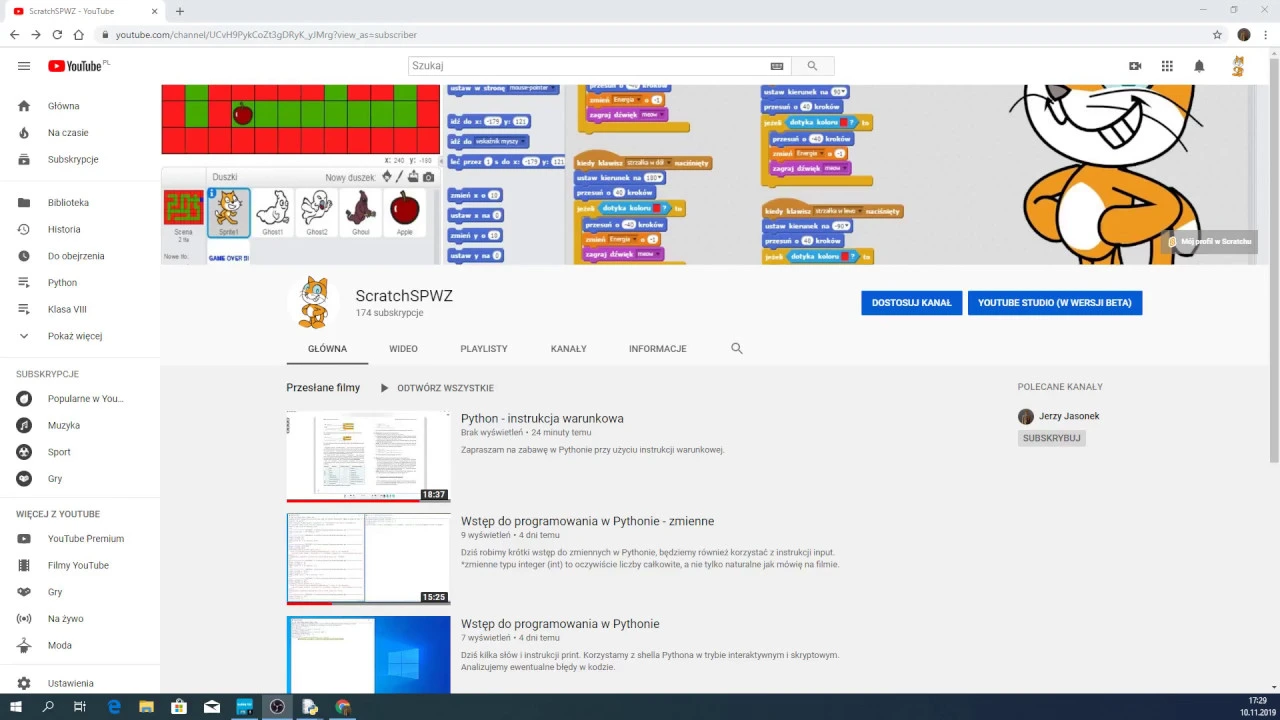Click the search magnifier button
The width and height of the screenshot is (1280, 720).
tap(812, 66)
